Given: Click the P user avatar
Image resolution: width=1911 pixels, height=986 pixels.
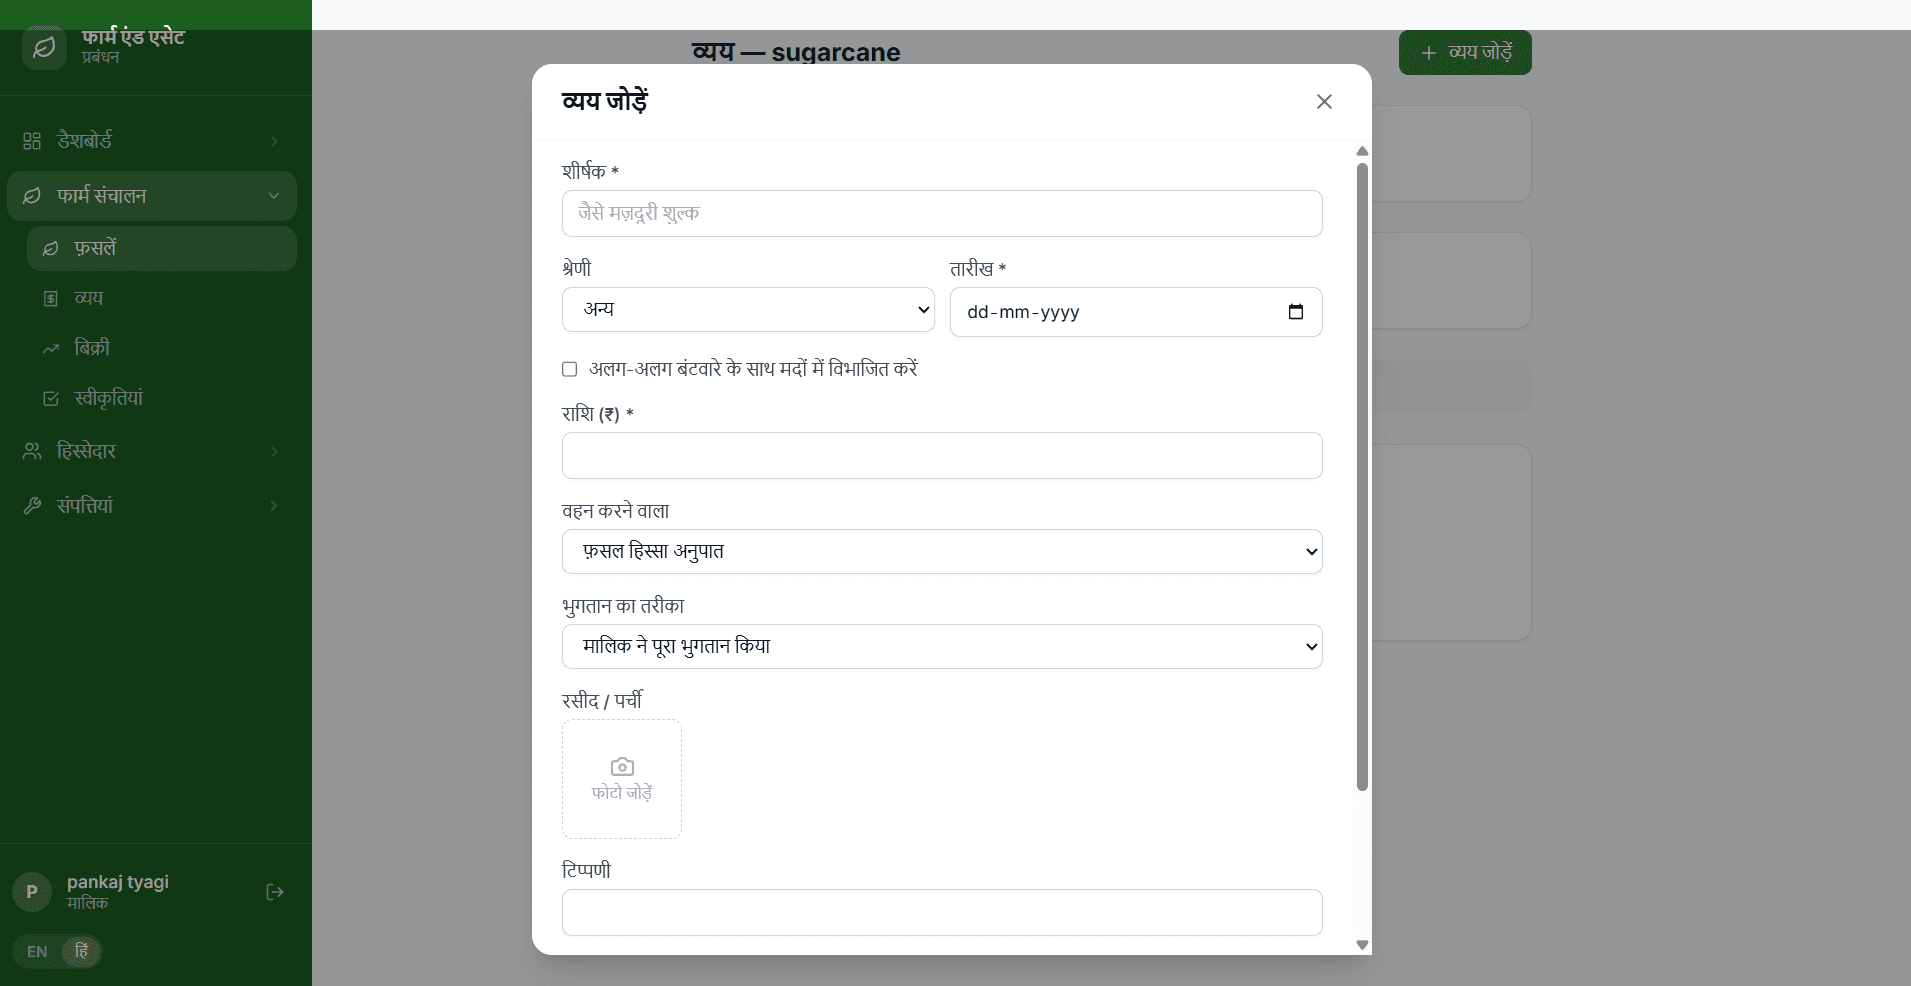Looking at the screenshot, I should click(x=32, y=892).
